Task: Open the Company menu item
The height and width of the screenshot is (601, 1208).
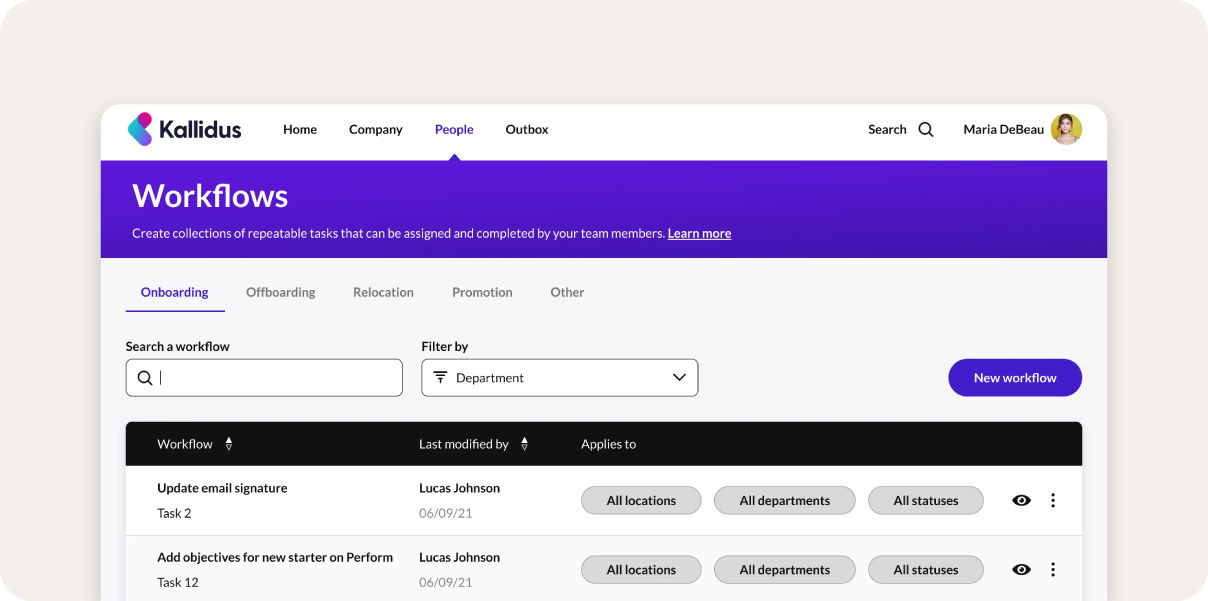Action: 376,129
